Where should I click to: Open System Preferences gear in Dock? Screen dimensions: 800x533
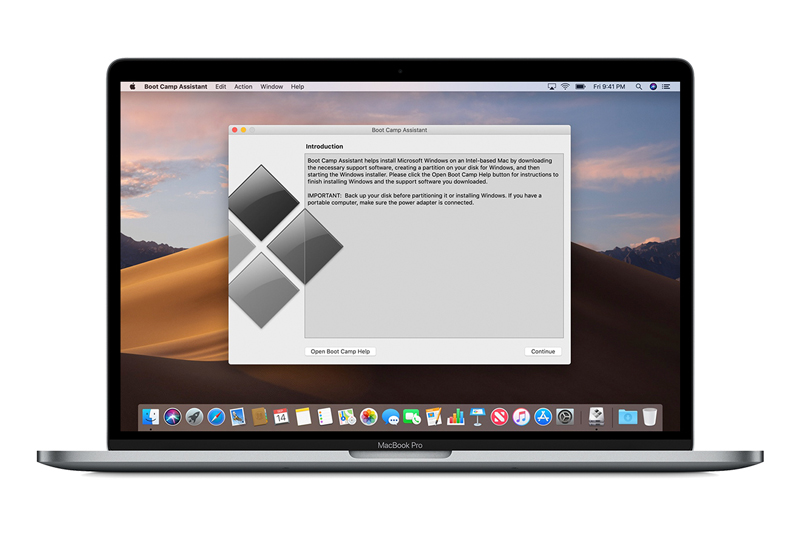565,417
